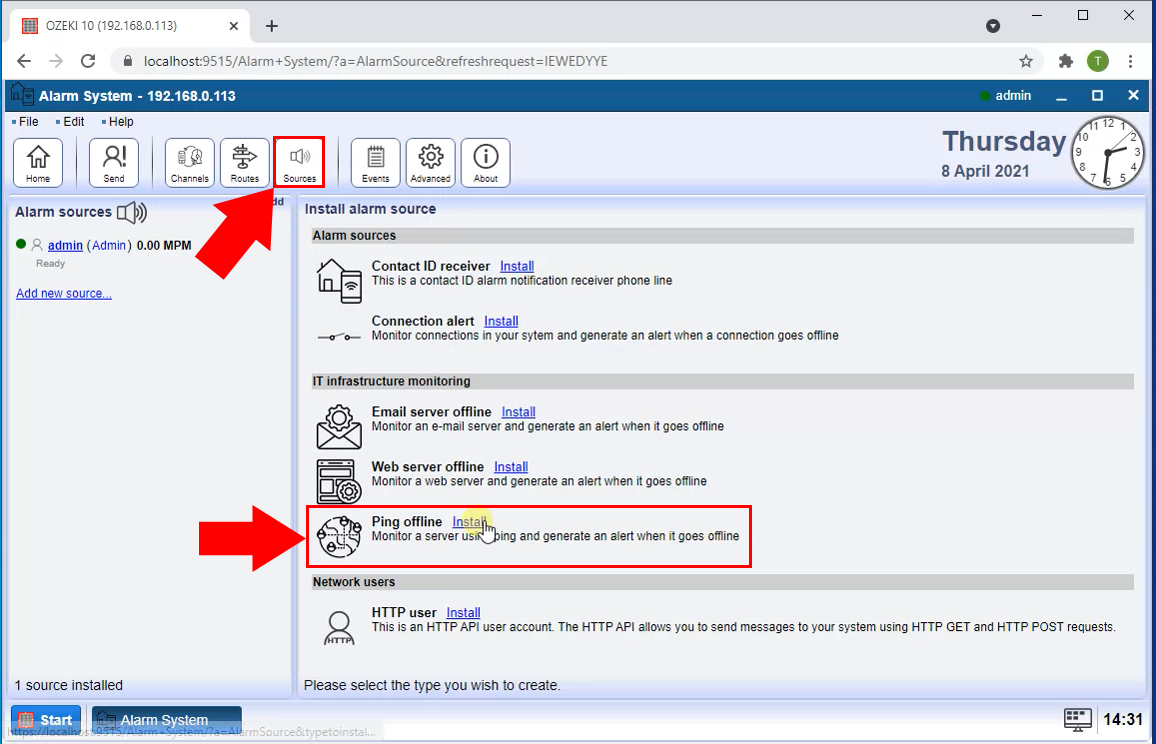Click the admin user label in title bar
The image size is (1156, 744).
(1013, 96)
